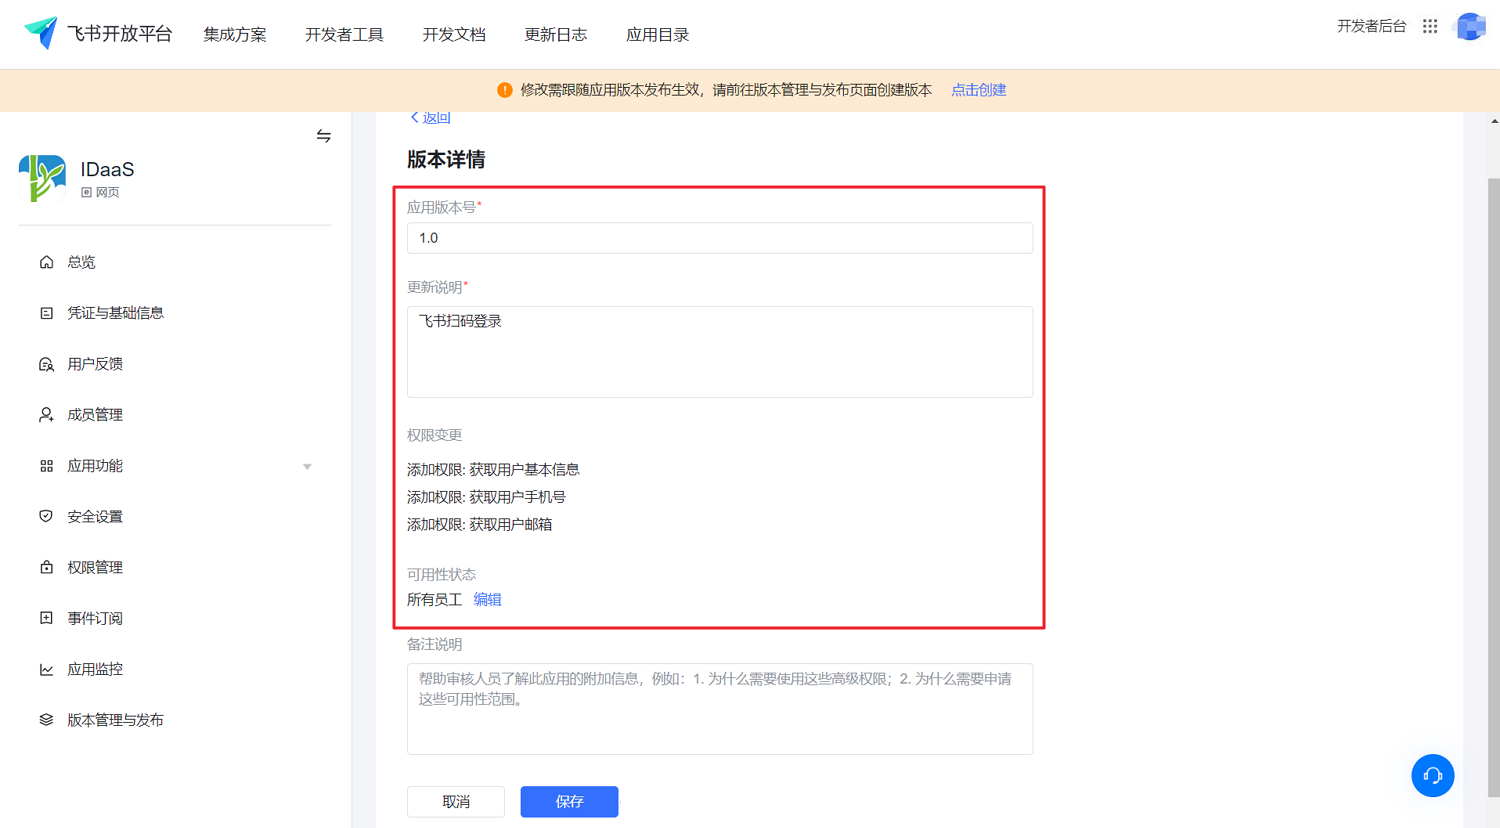Click the 返回 back link
1500x828 pixels.
(431, 117)
